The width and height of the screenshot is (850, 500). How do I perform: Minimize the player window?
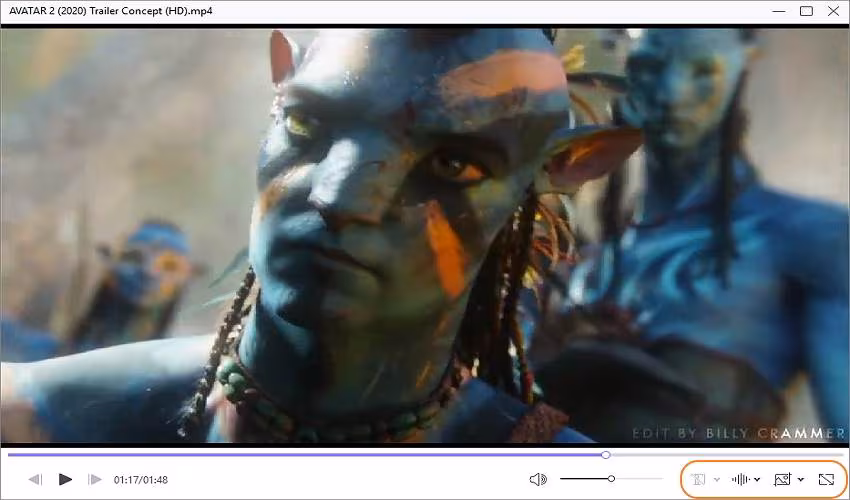pyautogui.click(x=779, y=11)
